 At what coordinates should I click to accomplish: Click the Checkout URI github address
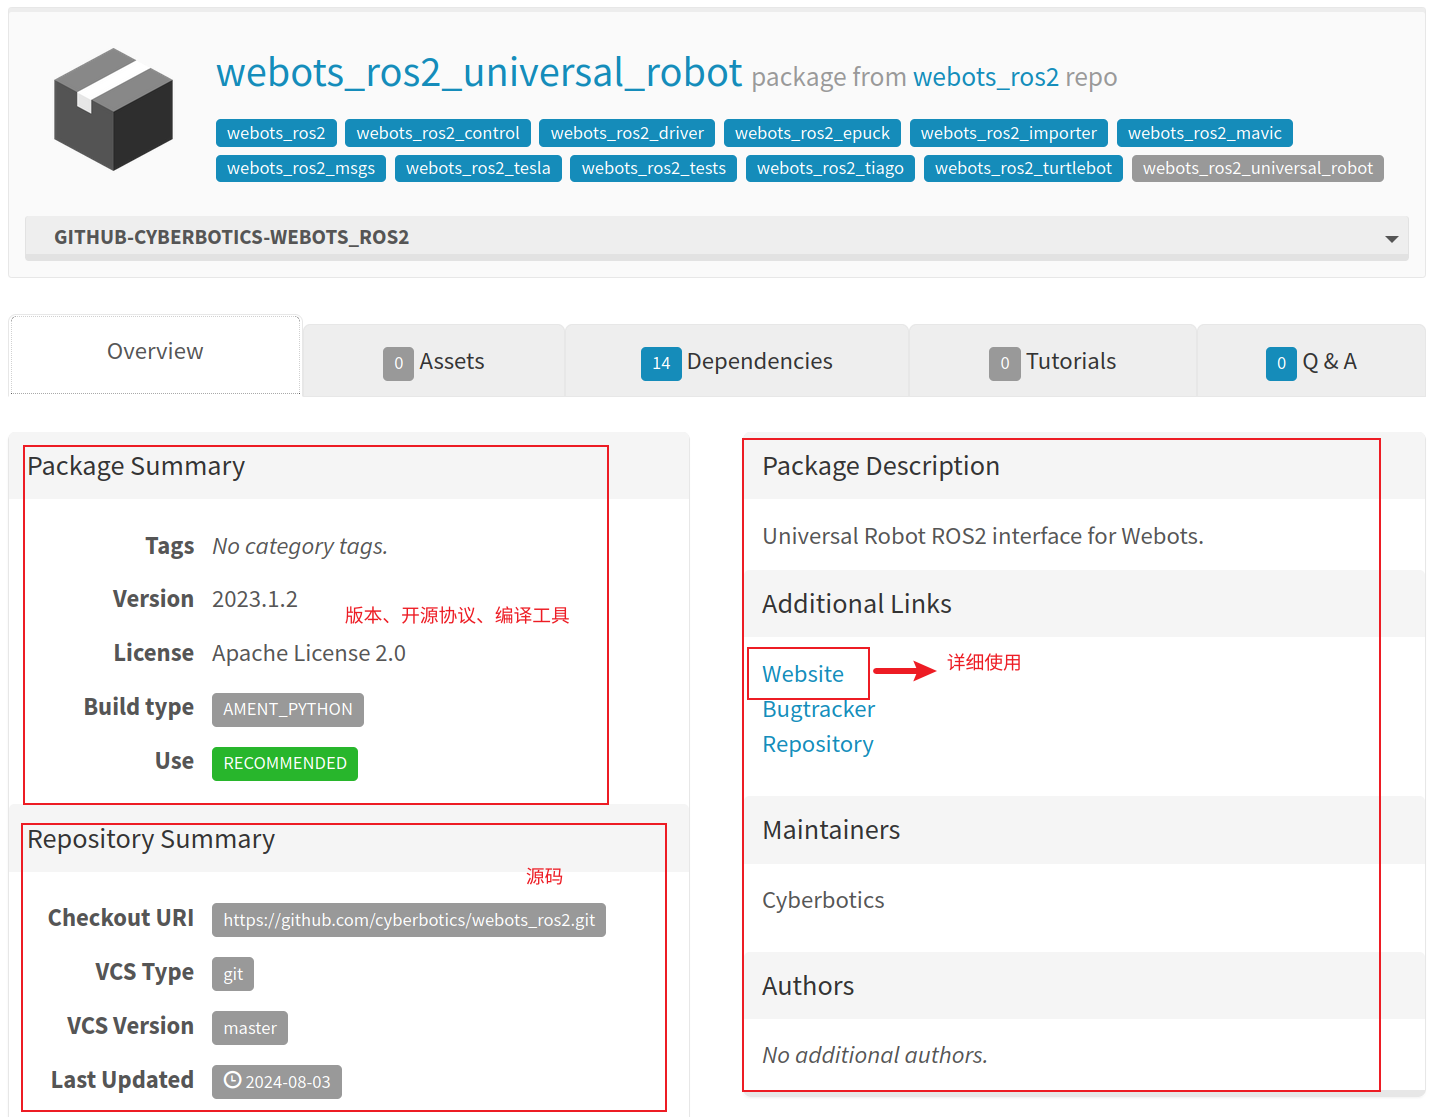(x=409, y=920)
